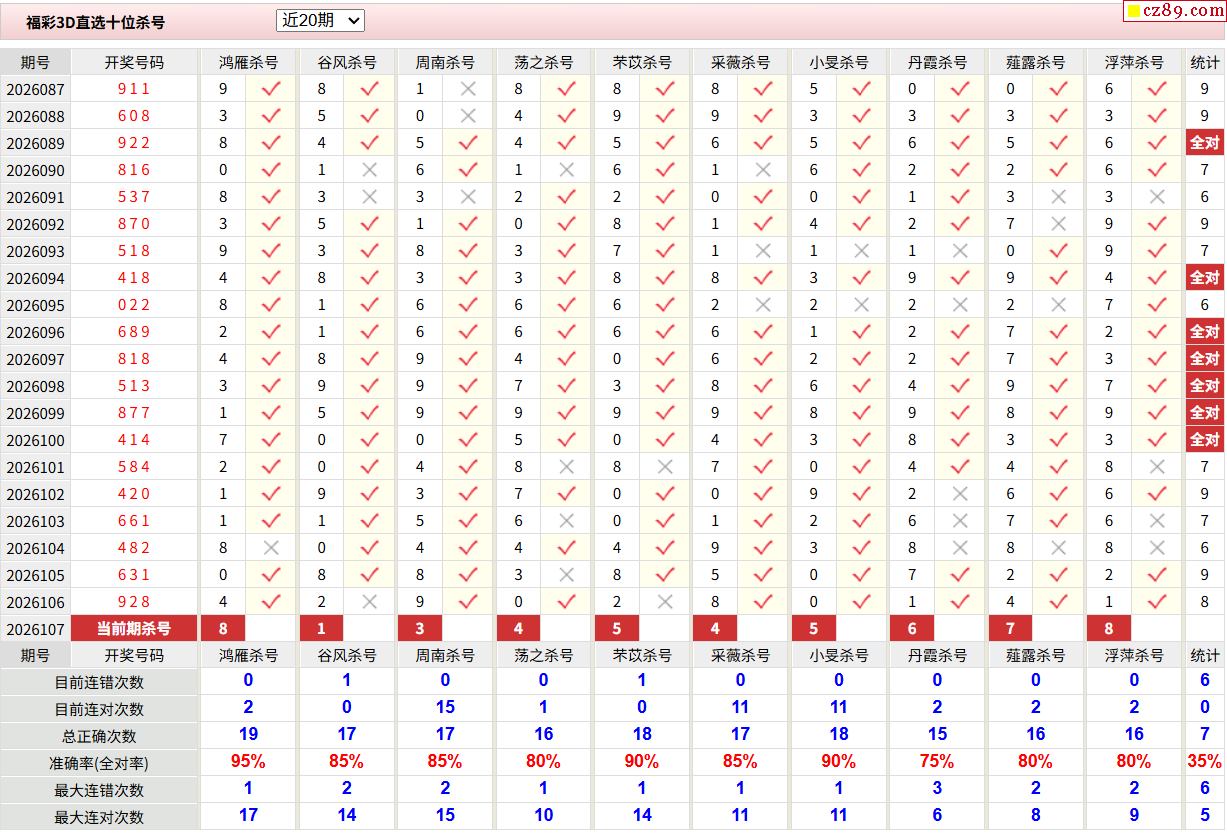The width and height of the screenshot is (1227, 834).
Task: Click the red check for 浮萍杀号 in row 2026106
Action: click(x=1157, y=602)
